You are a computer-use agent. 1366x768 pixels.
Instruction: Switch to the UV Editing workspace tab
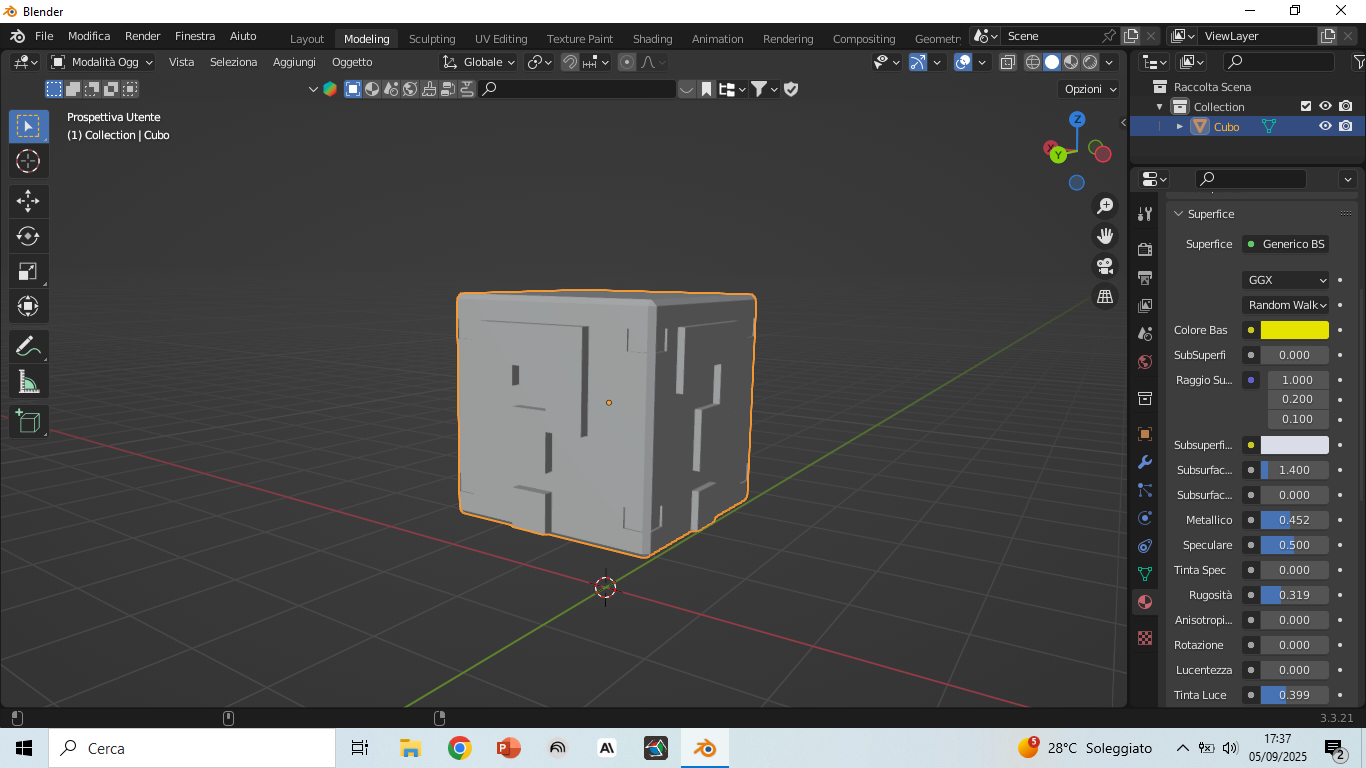[x=501, y=39]
